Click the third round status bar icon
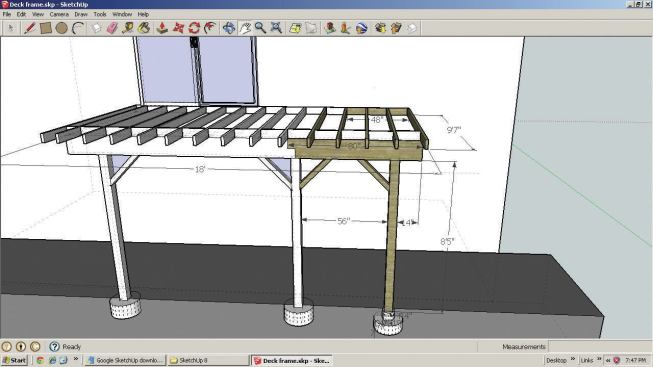Viewport: 653px width, 367px height. pos(35,346)
